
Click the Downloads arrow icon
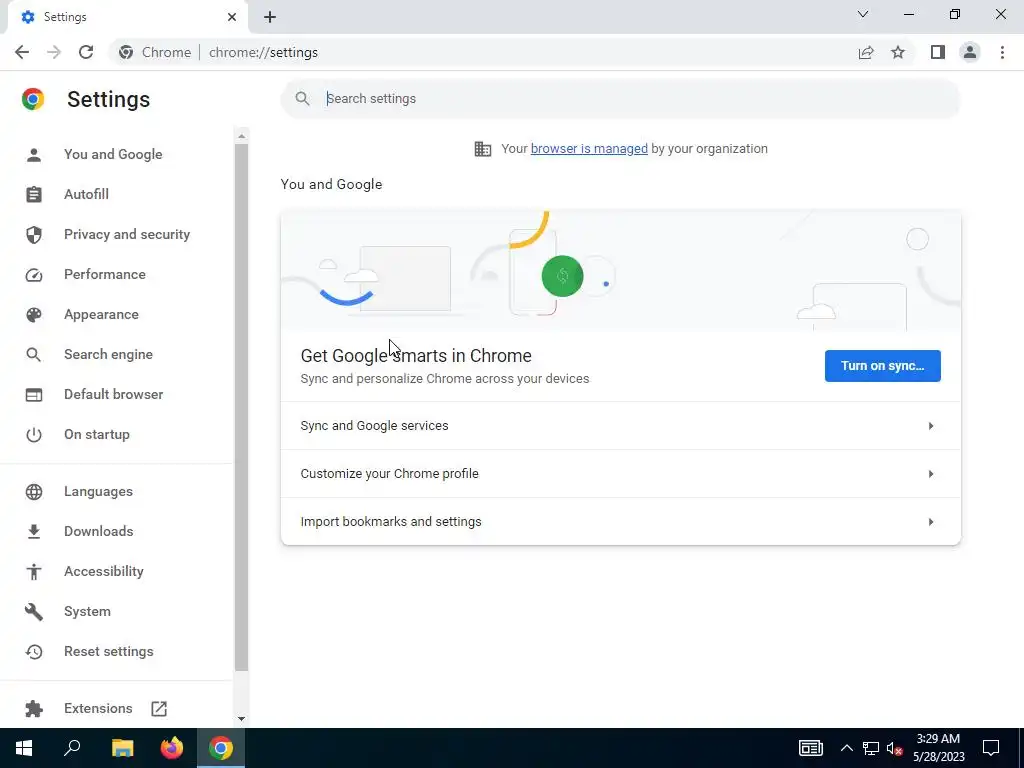[34, 532]
